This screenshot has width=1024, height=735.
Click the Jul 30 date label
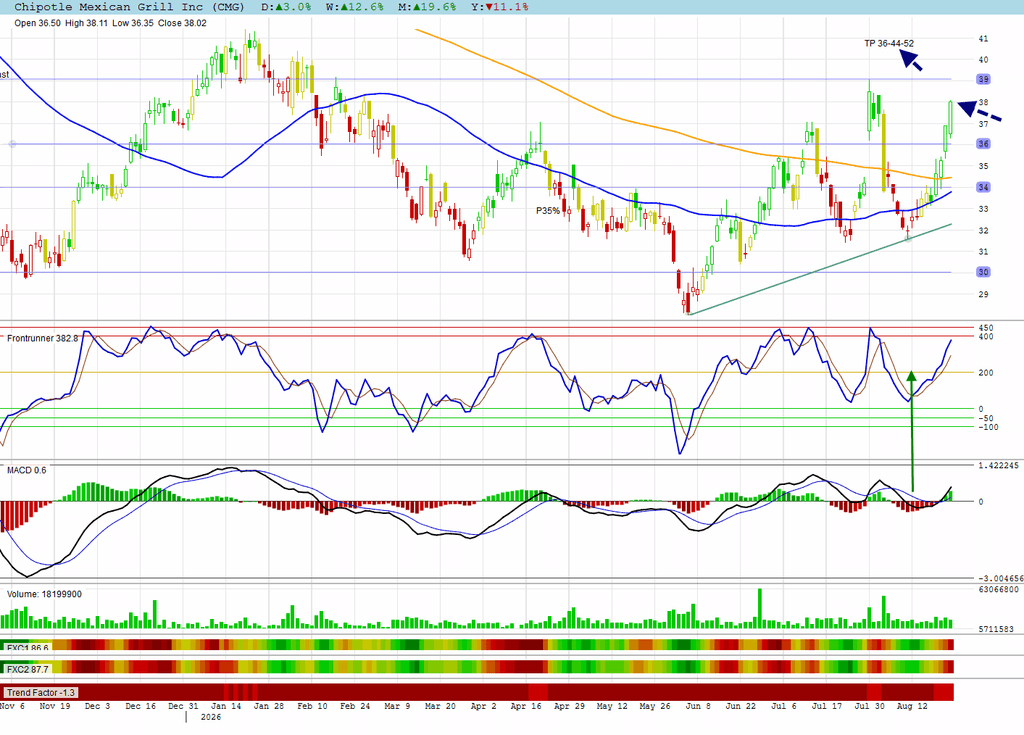pos(870,706)
